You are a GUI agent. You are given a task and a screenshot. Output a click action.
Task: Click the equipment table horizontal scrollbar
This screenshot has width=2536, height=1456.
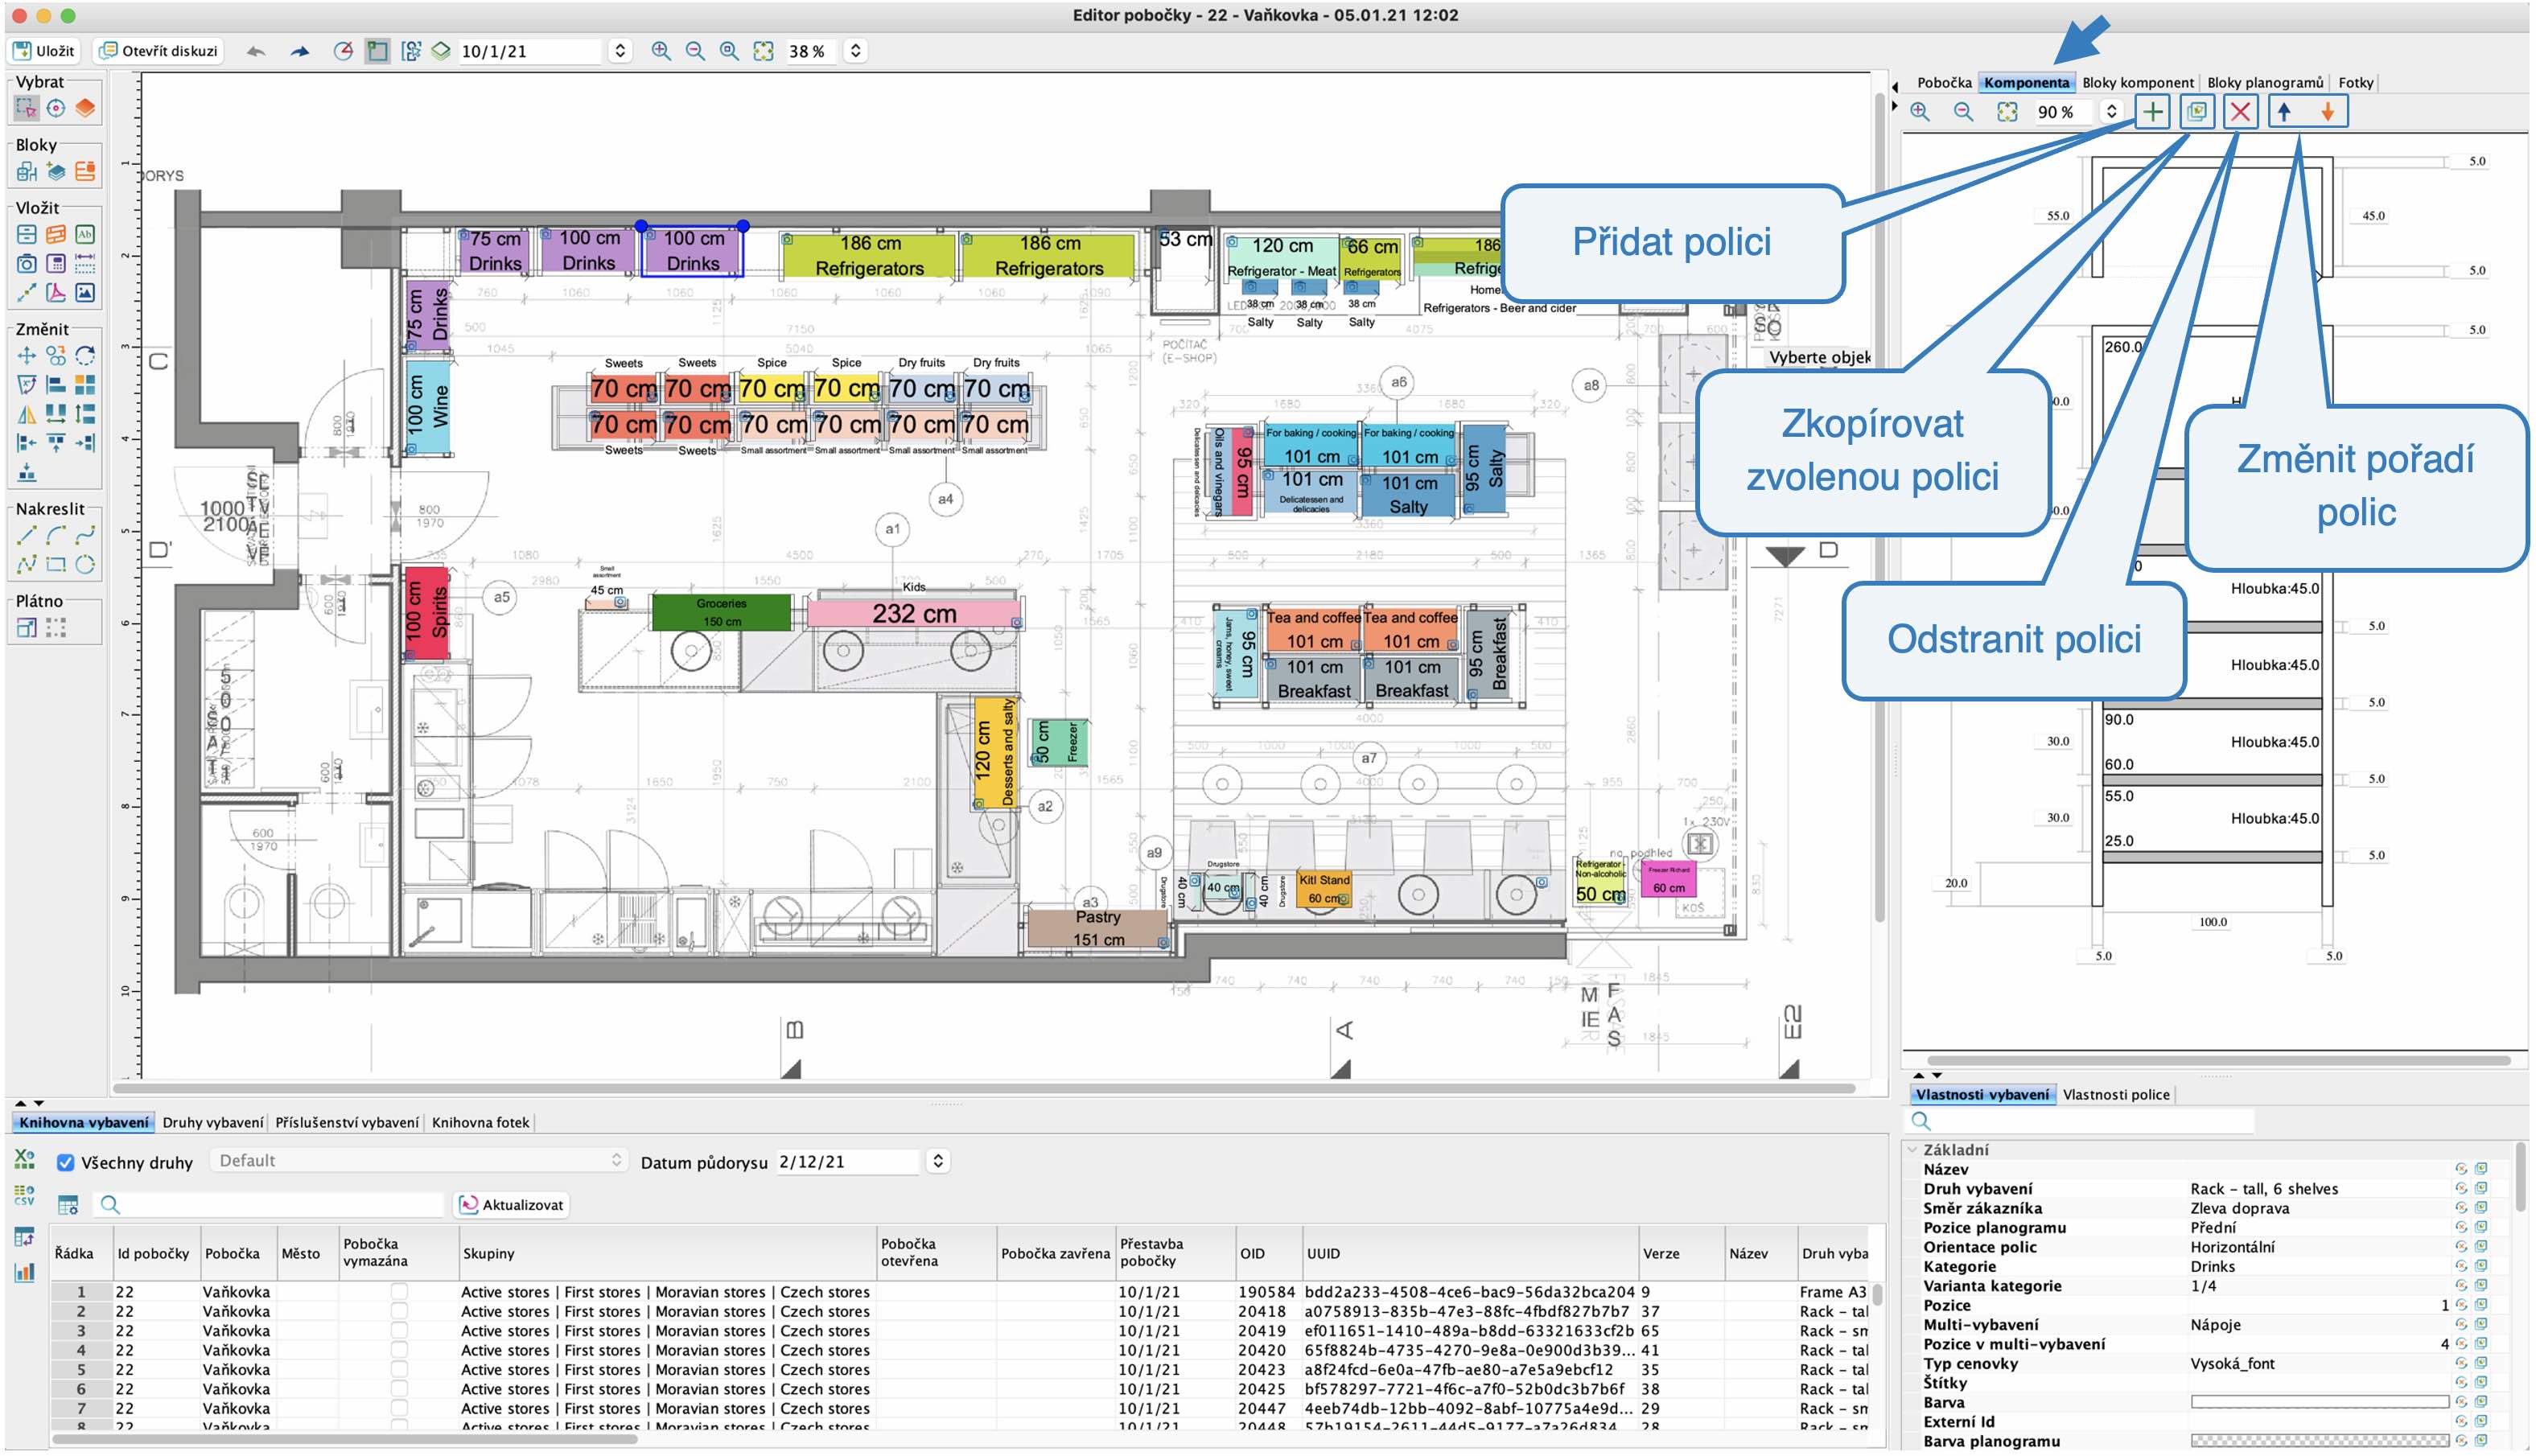pos(345,1439)
